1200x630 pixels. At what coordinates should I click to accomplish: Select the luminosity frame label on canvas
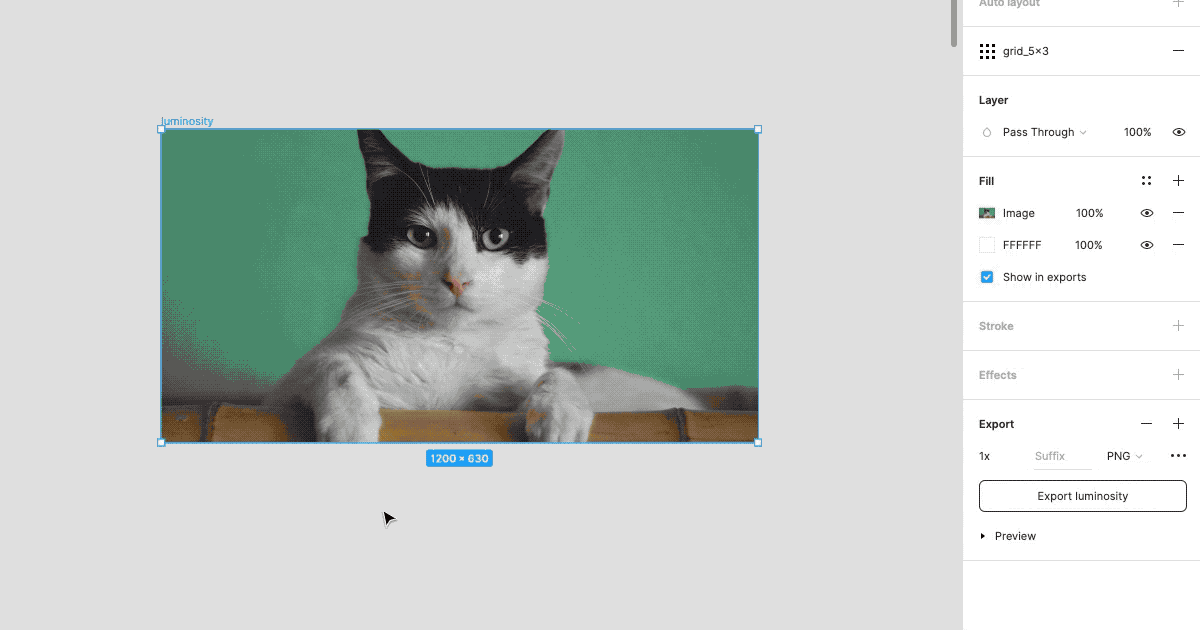tap(187, 121)
